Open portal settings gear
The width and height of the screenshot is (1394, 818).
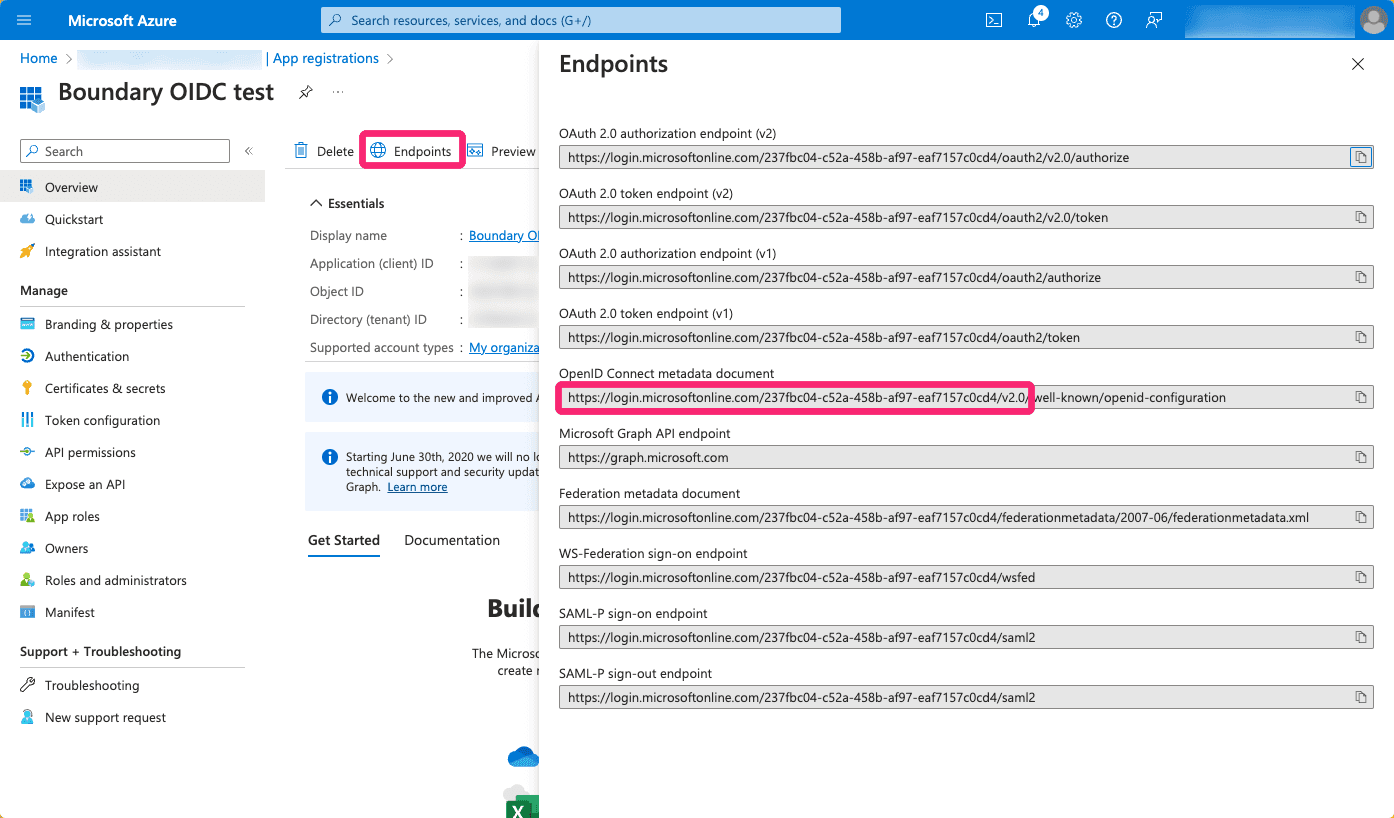pyautogui.click(x=1074, y=20)
